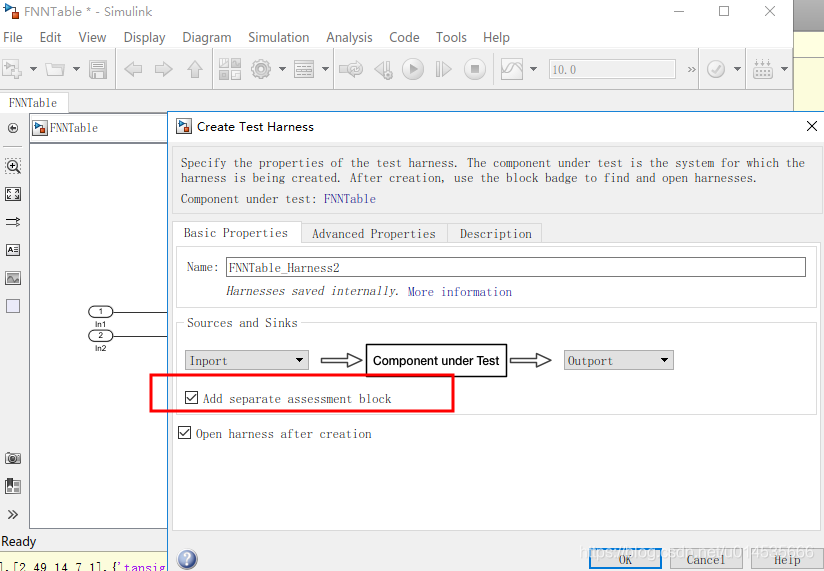Open the File menu
This screenshot has width=824, height=571.
[13, 37]
